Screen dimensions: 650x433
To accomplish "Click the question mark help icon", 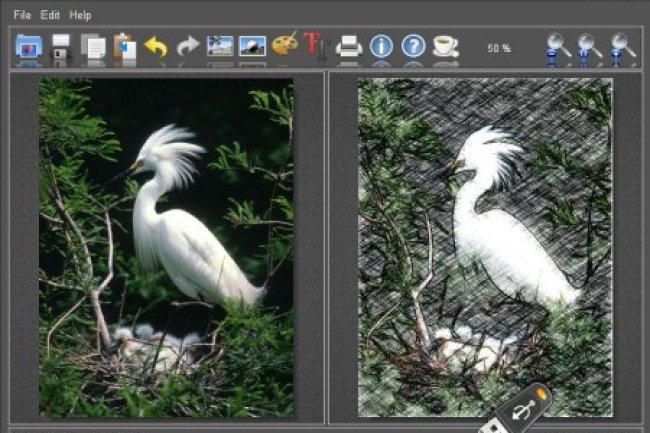I will tap(413, 47).
